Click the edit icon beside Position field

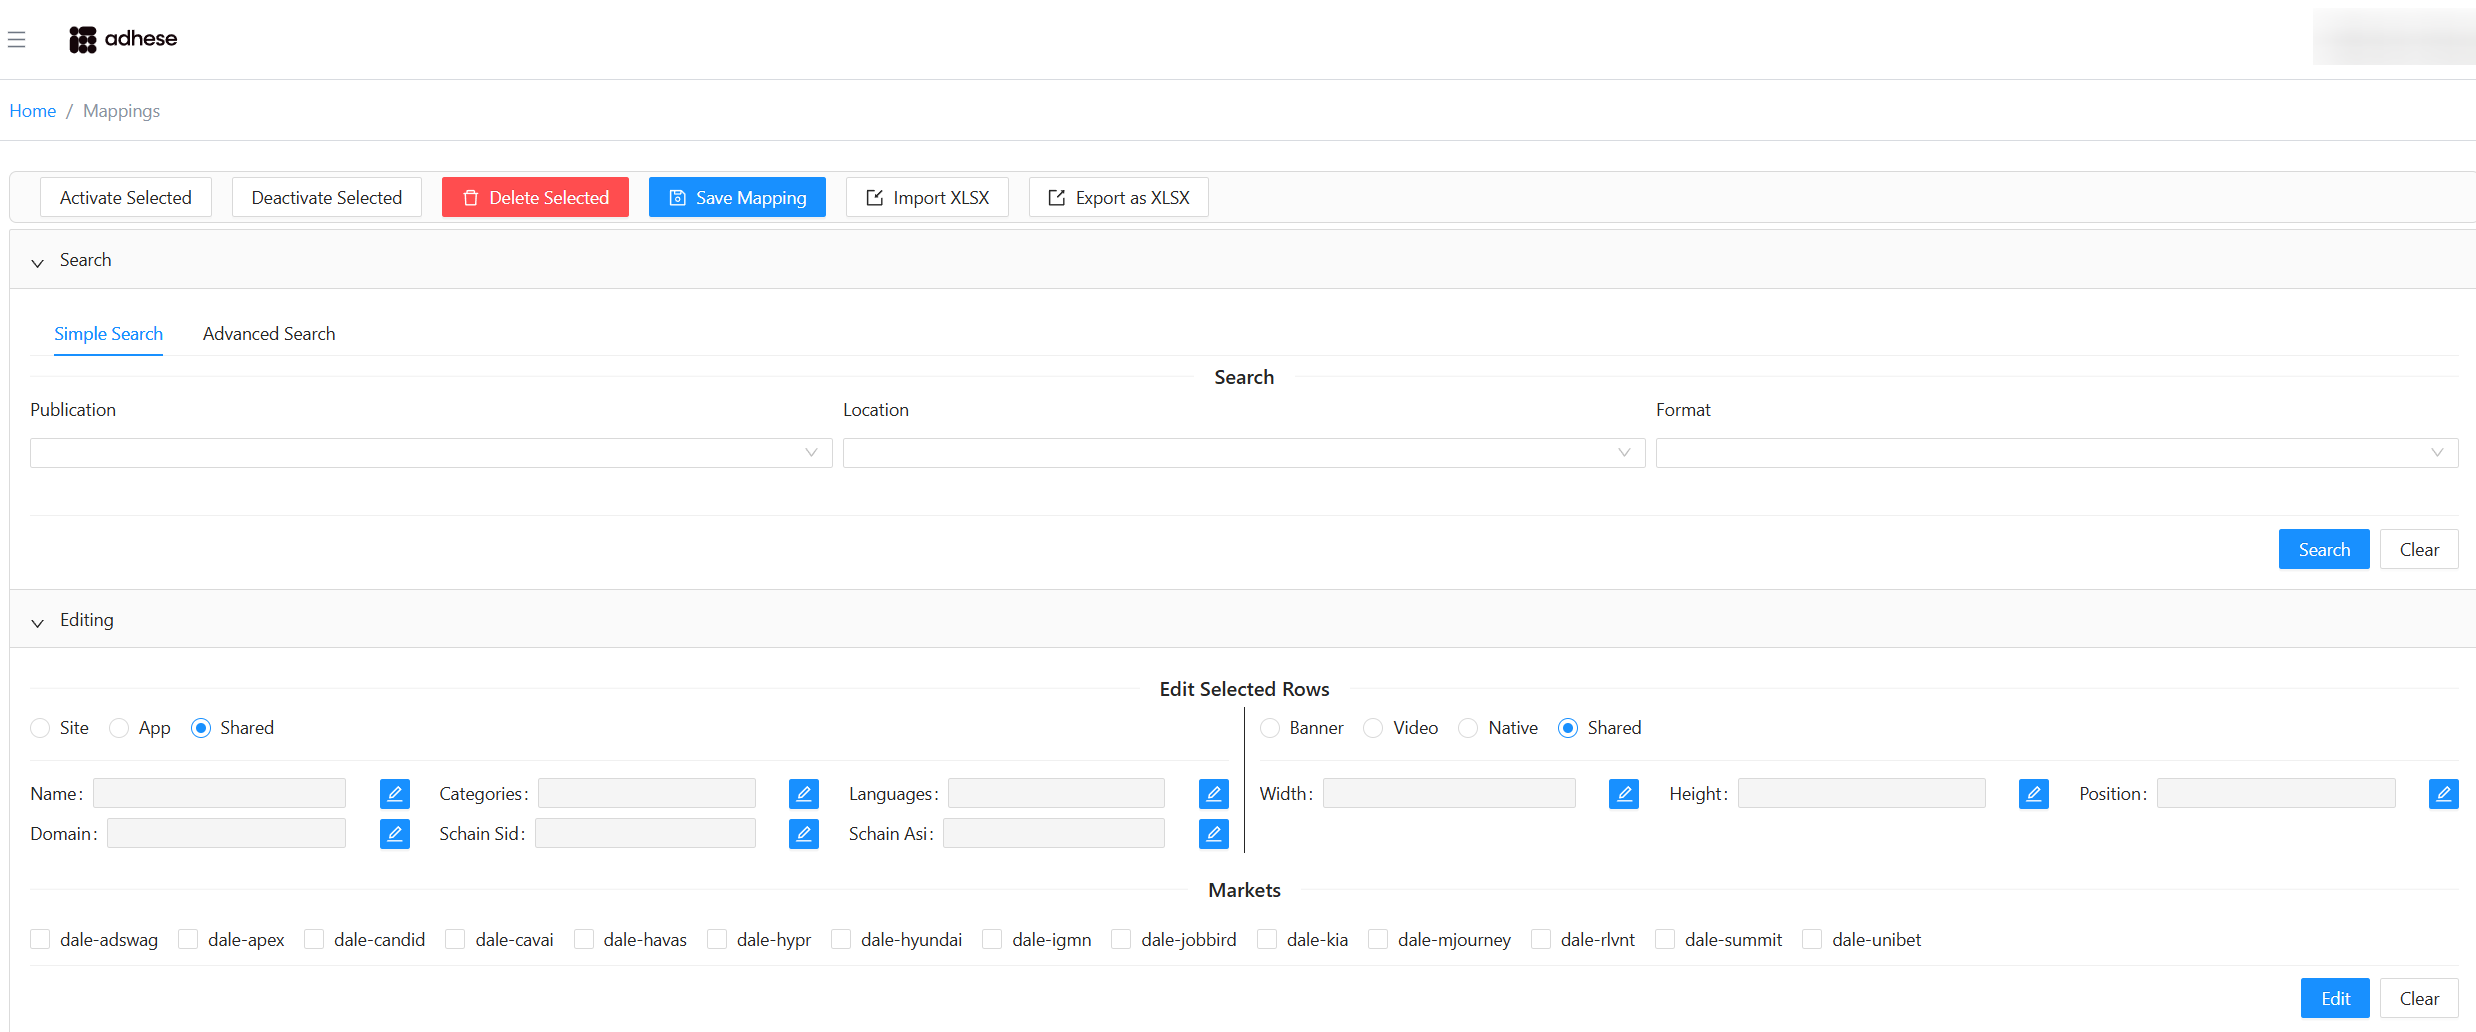(2443, 794)
